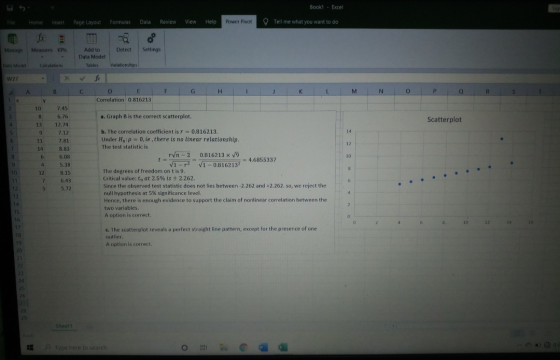Open the Help tab

(x=211, y=22)
